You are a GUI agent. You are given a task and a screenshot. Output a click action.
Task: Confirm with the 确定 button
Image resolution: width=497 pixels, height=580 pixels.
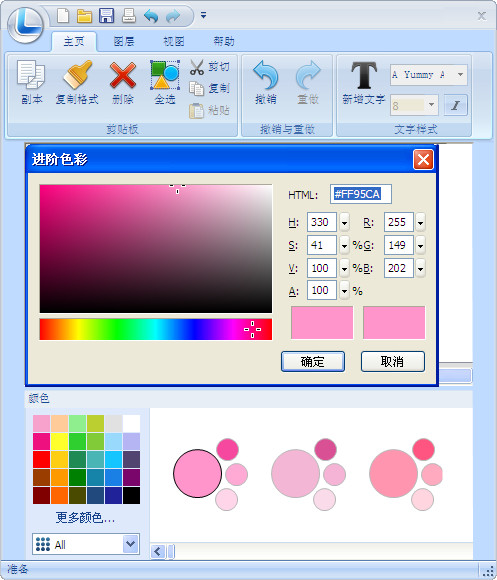click(313, 361)
